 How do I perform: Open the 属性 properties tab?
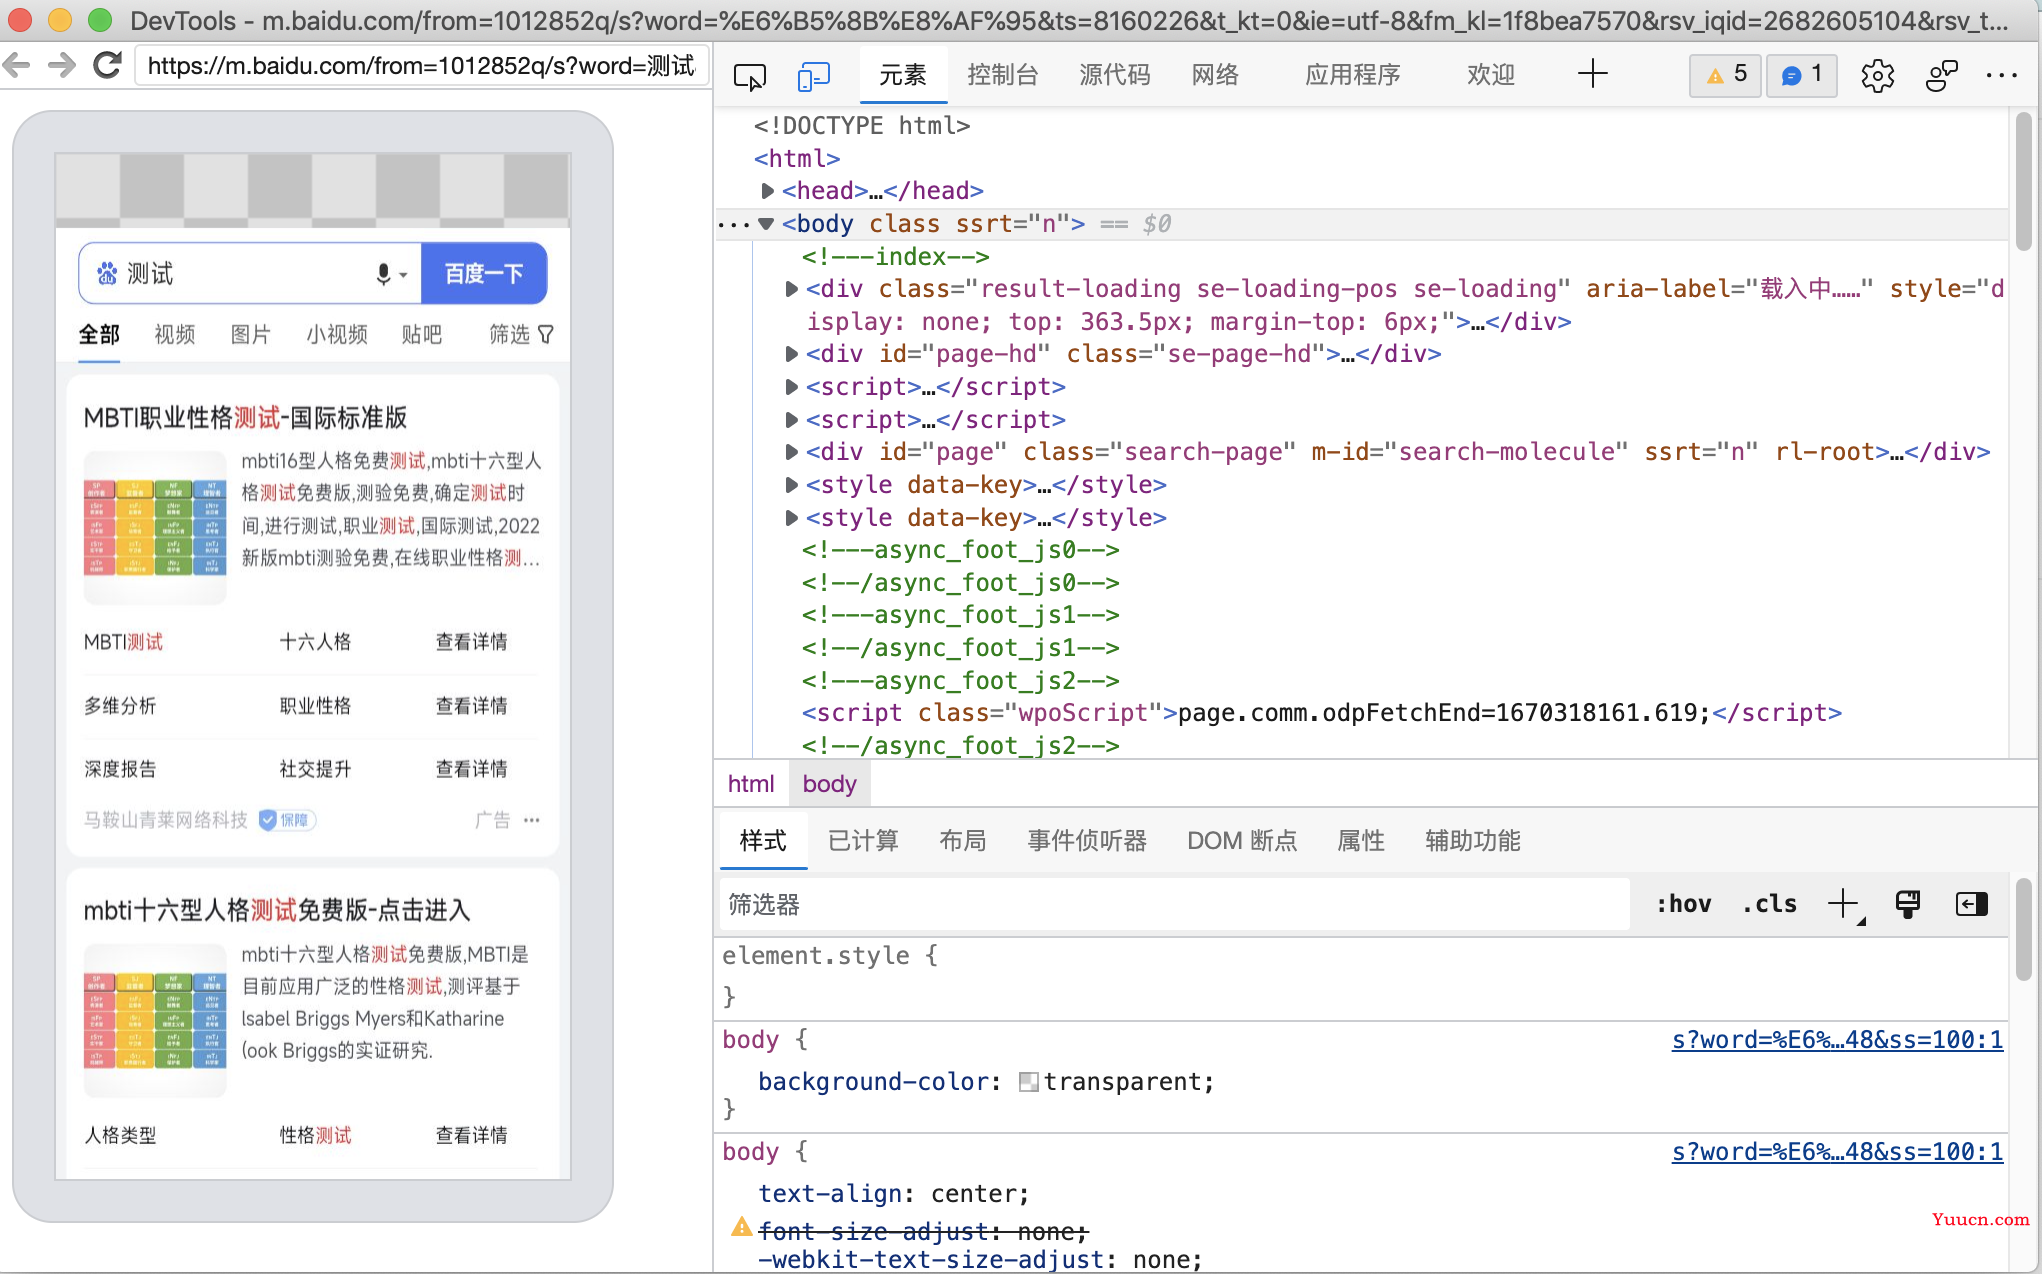(1361, 841)
